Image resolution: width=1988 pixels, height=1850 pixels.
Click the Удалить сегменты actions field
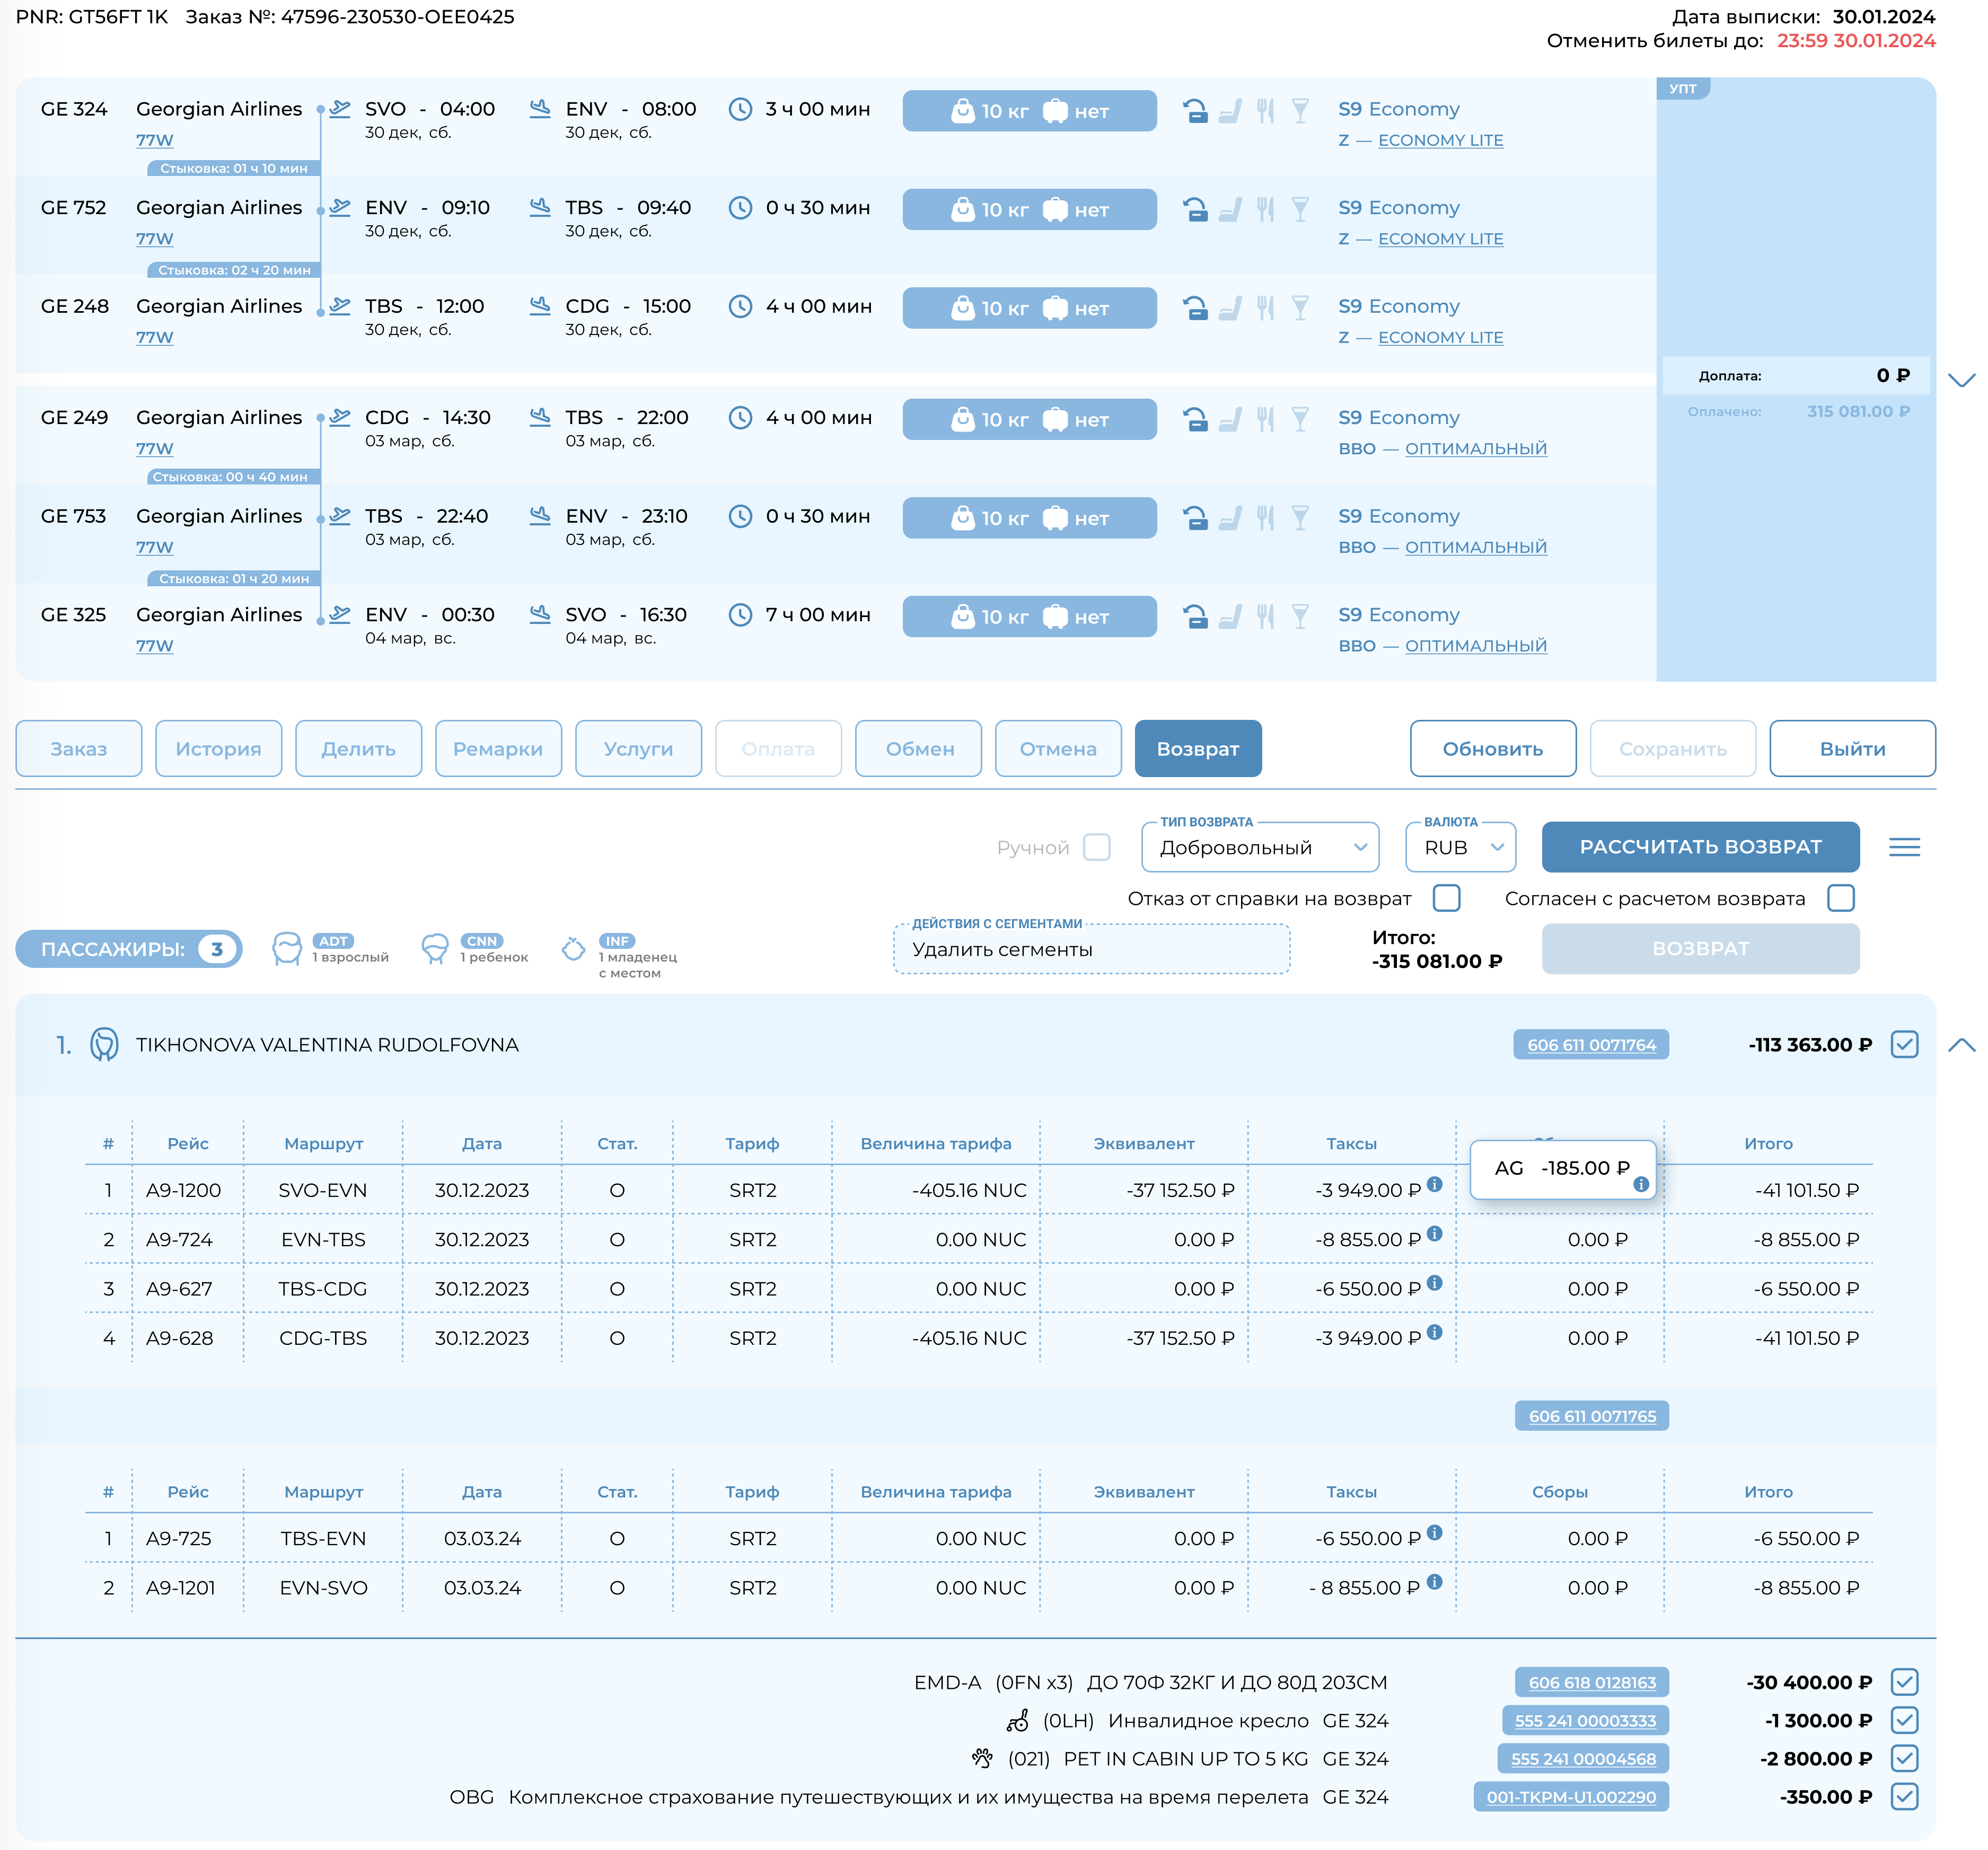coord(1091,949)
